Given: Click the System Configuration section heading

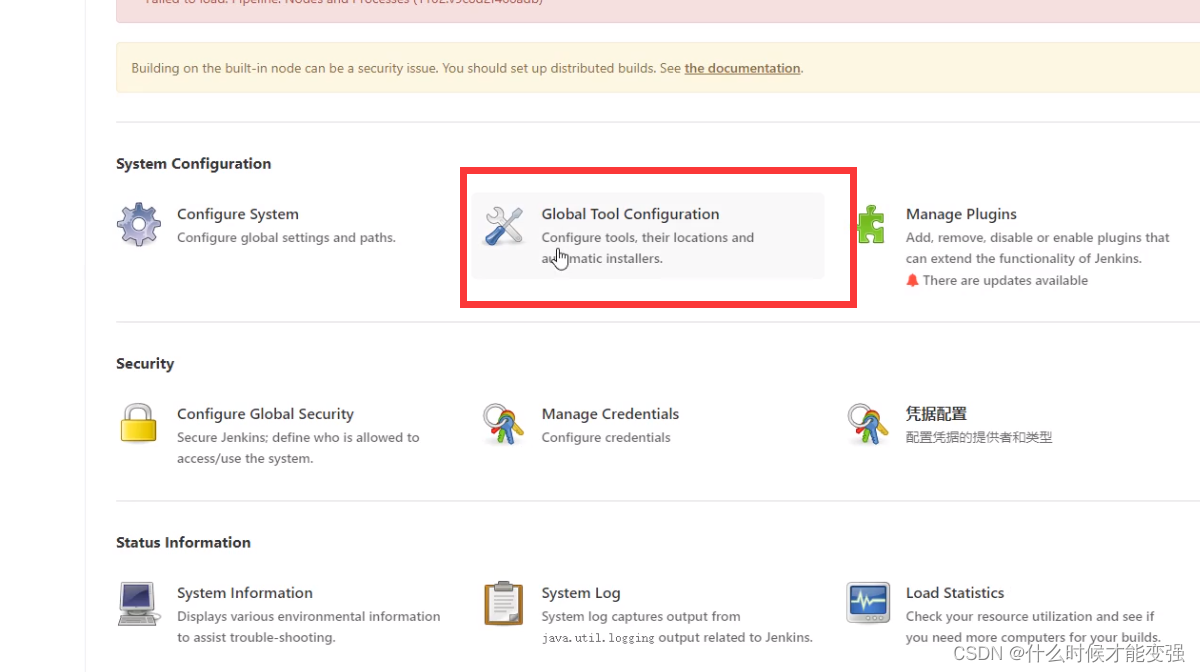Looking at the screenshot, I should click(x=193, y=164).
